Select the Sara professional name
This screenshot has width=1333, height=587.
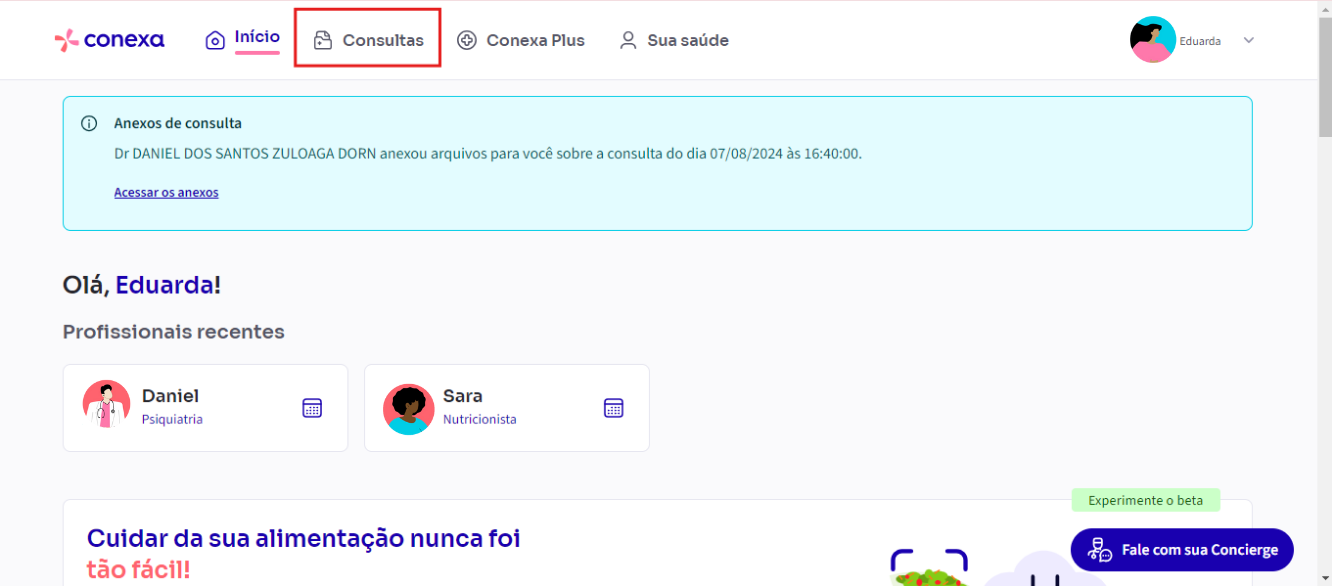(x=463, y=396)
